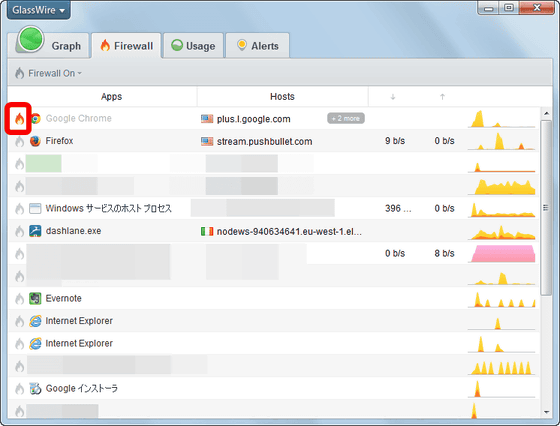Select the stream.pushbullet.com host
The height and width of the screenshot is (426, 560).
click(264, 141)
